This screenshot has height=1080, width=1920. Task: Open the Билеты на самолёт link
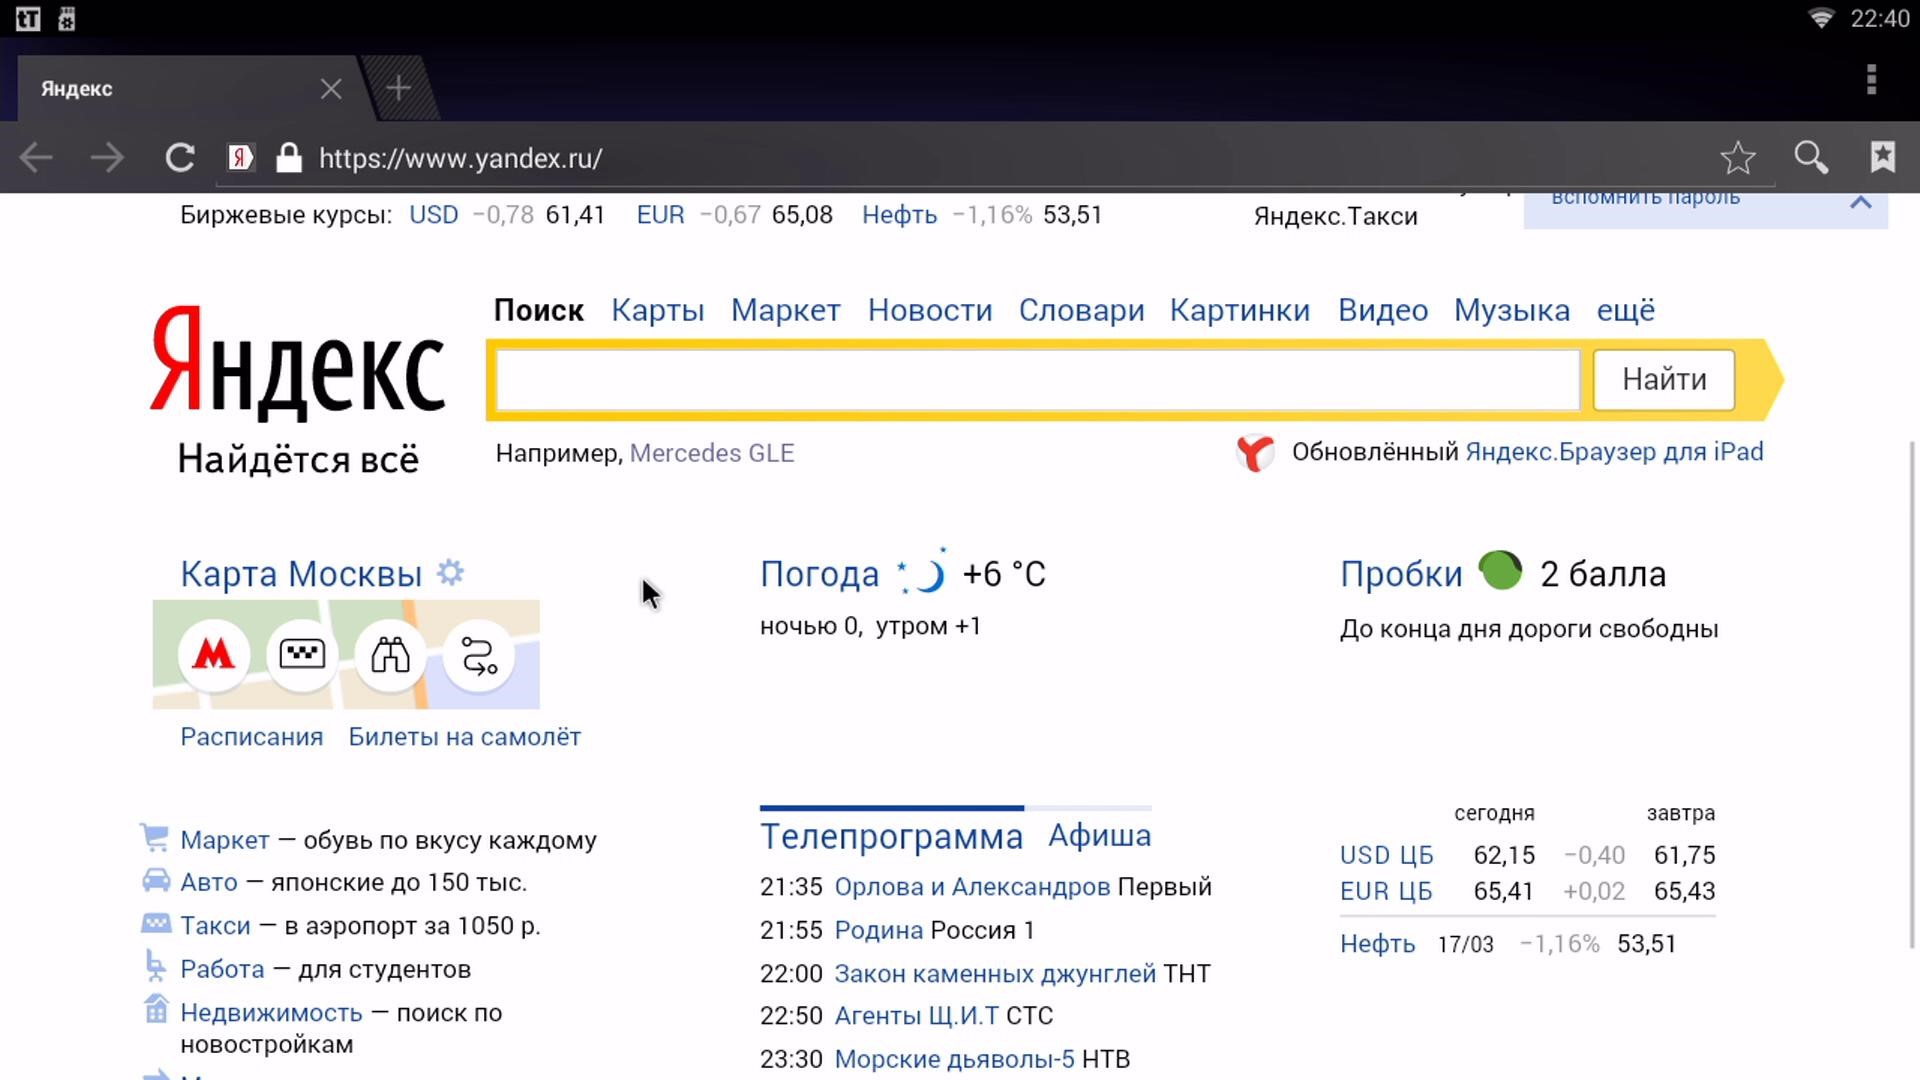[x=464, y=737]
